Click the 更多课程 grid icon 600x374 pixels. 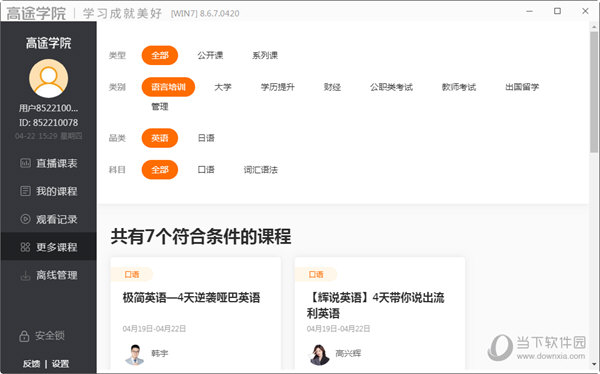(x=25, y=247)
